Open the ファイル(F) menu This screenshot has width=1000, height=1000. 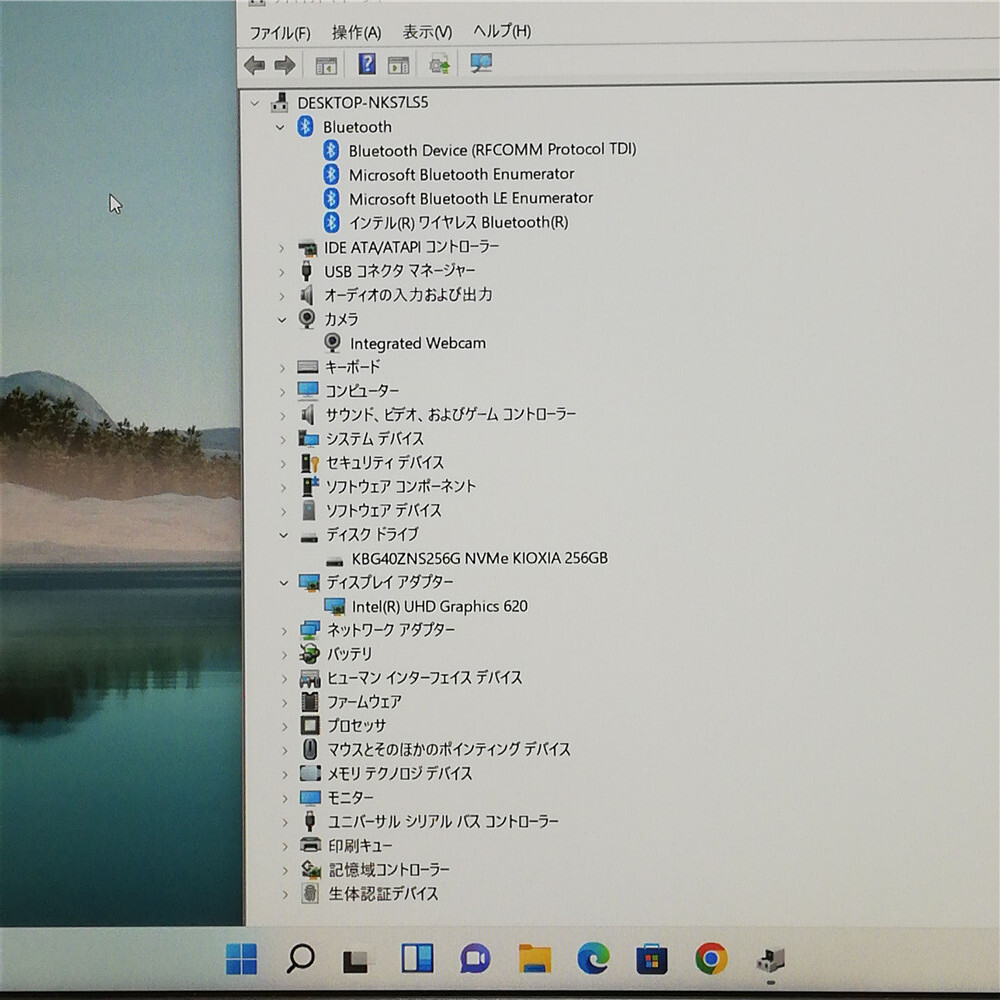click(x=279, y=33)
